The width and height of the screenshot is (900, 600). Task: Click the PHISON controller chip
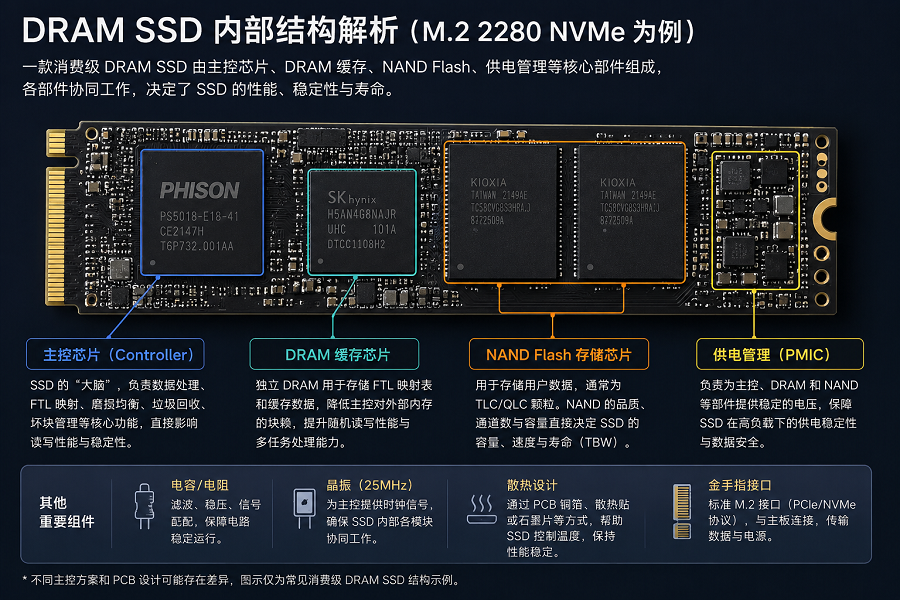[202, 212]
